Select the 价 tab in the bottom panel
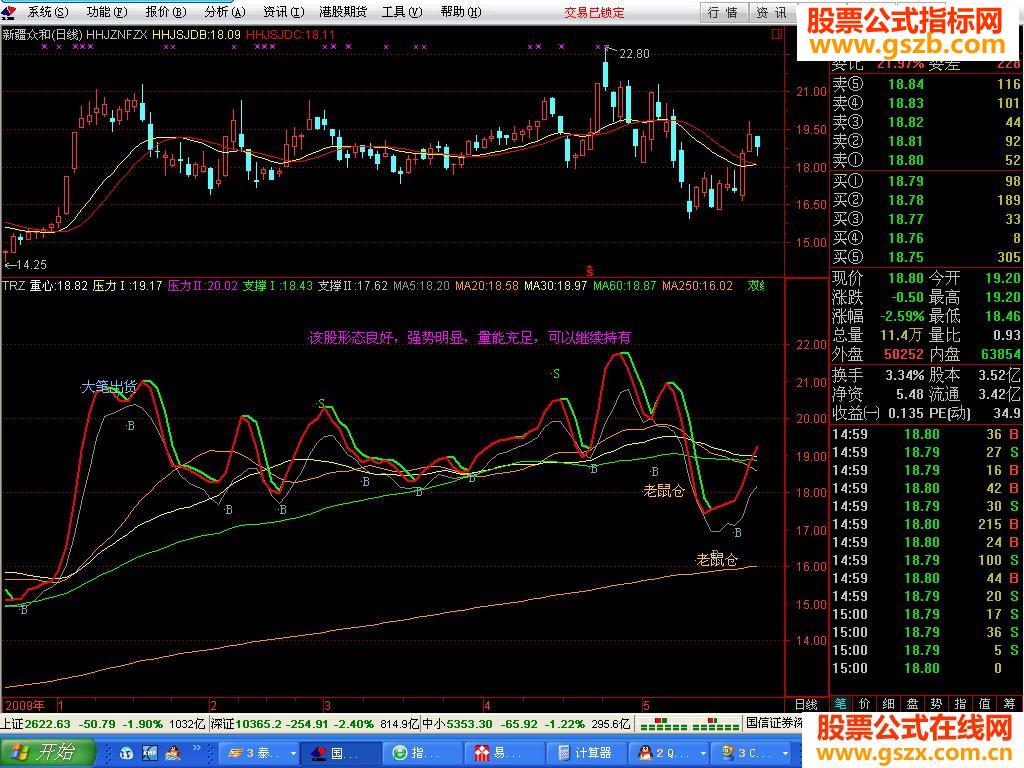This screenshot has height=768, width=1024. point(865,703)
